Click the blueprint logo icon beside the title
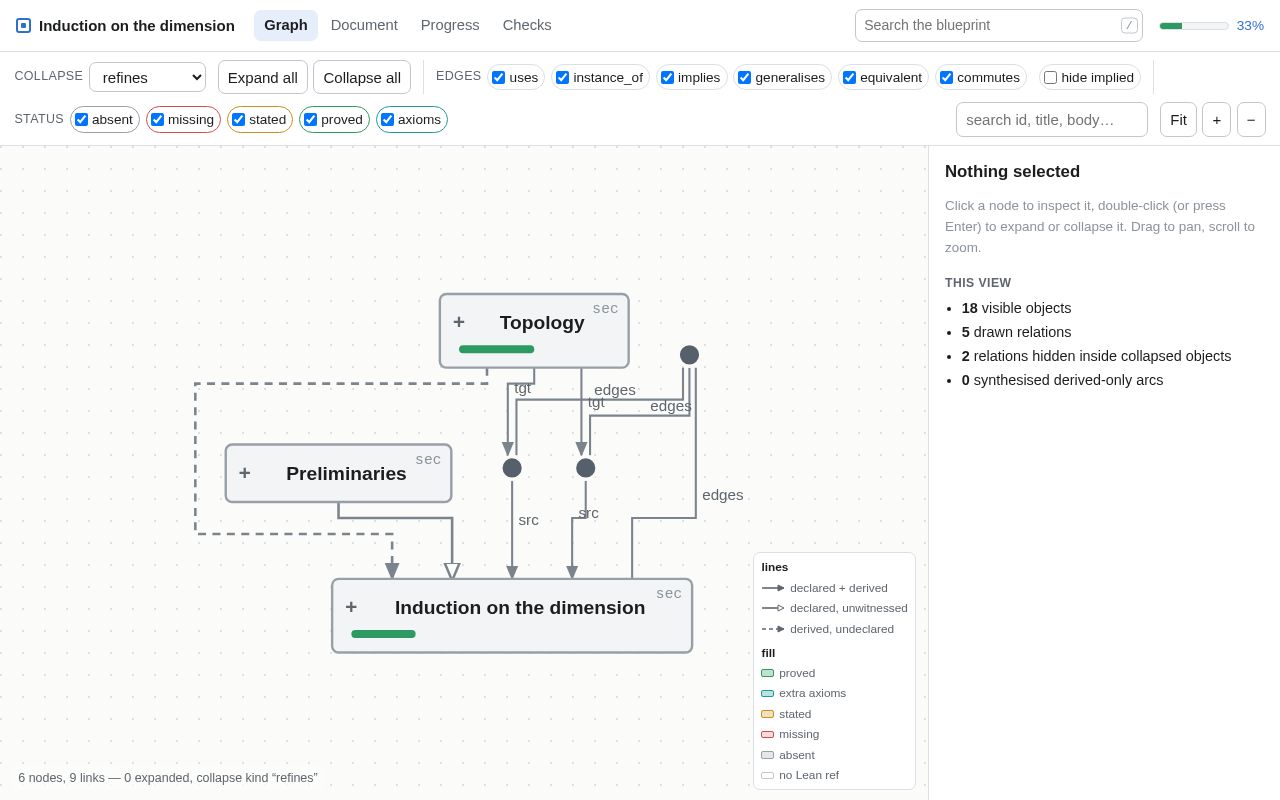The image size is (1280, 800). pyautogui.click(x=23, y=25)
